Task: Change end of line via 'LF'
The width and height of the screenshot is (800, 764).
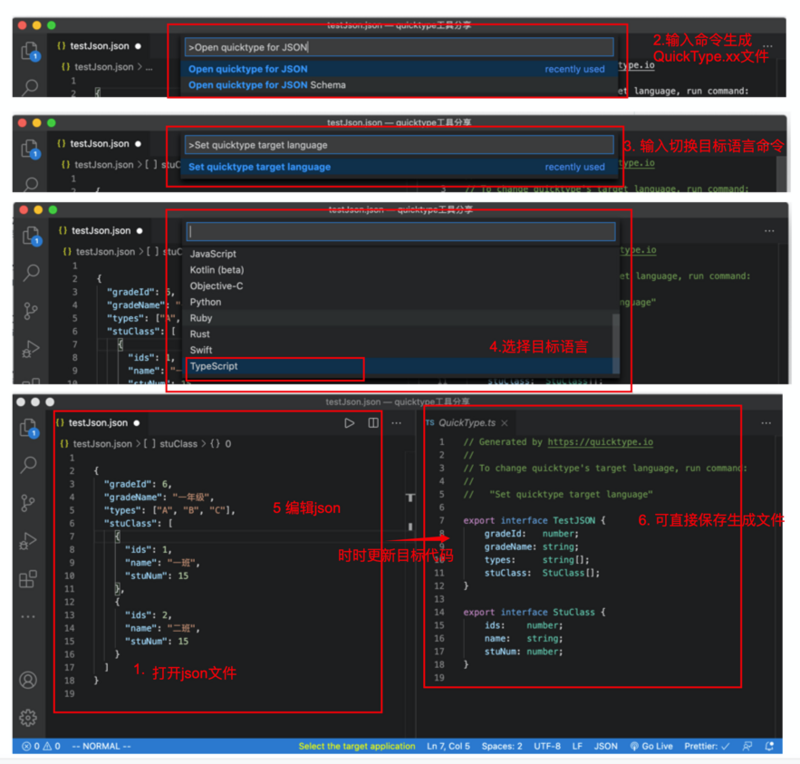Action: [577, 746]
